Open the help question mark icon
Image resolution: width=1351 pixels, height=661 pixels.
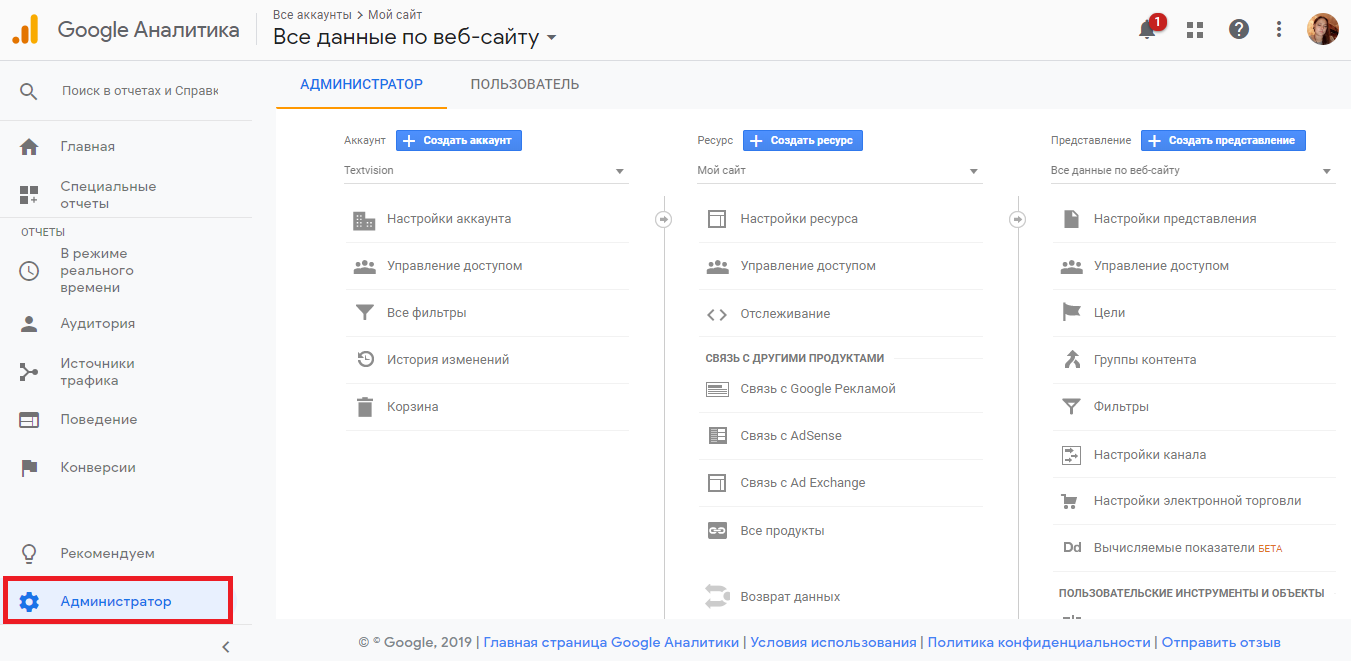click(1239, 30)
